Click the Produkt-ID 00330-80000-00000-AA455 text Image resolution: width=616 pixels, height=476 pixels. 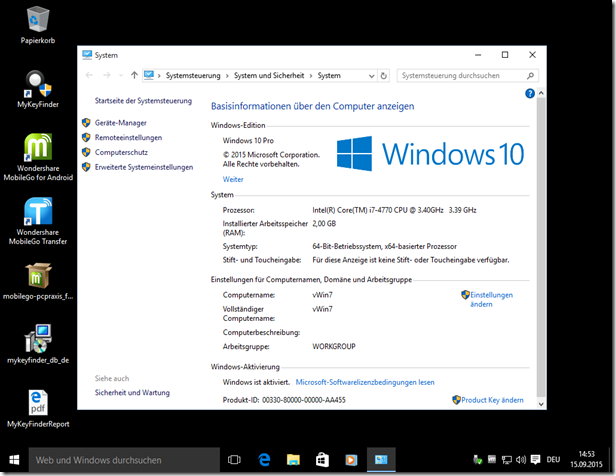click(284, 400)
